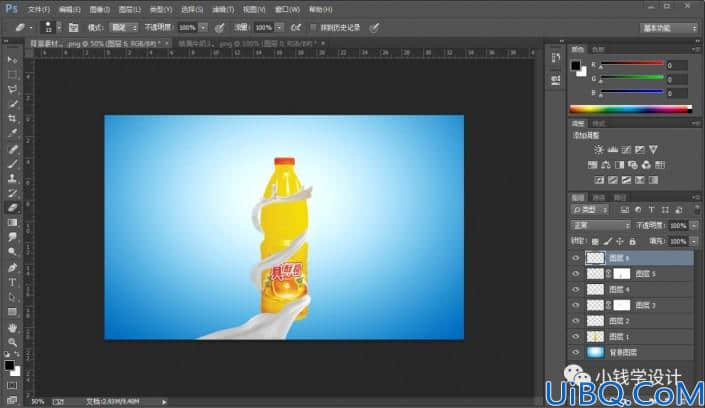The image size is (705, 408).
Task: Hide layer 图层 2 with its eye icon
Action: tap(576, 321)
